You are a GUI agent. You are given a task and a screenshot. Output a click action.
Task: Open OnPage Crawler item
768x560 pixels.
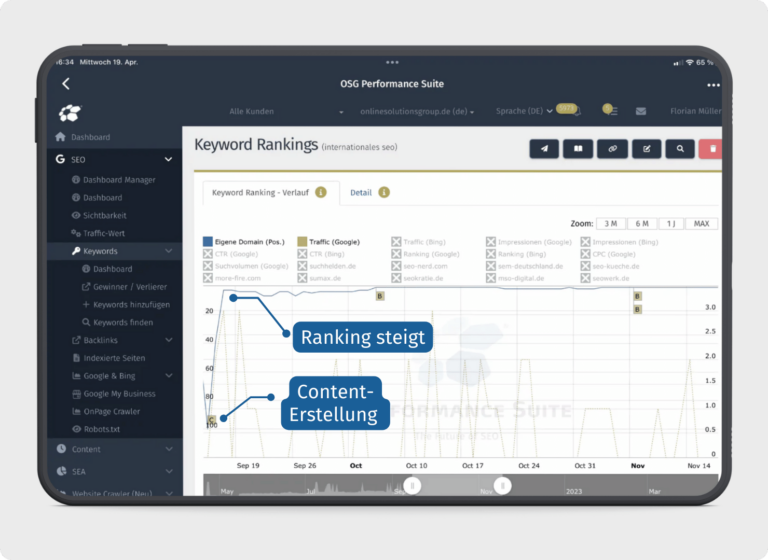106,412
